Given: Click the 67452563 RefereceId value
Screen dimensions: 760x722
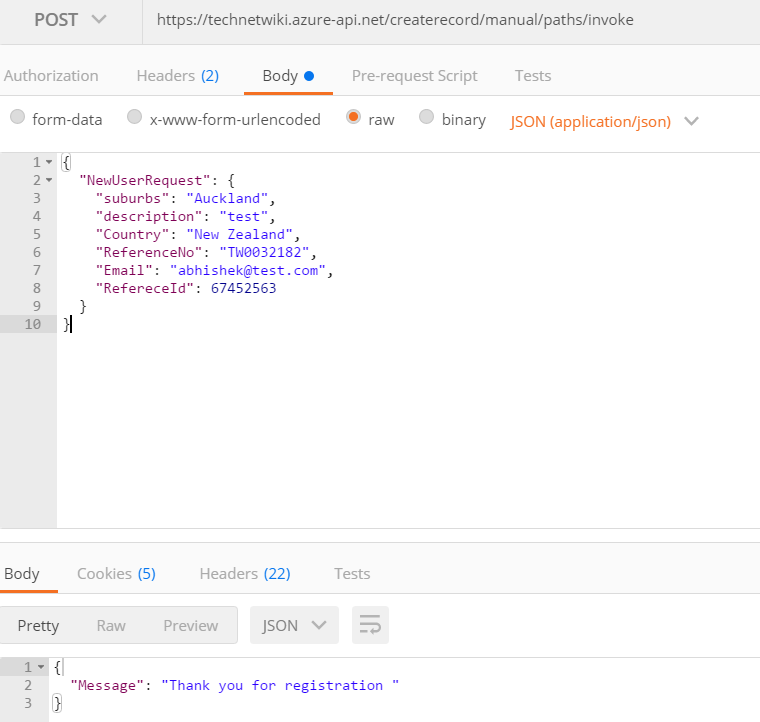Looking at the screenshot, I should point(243,288).
